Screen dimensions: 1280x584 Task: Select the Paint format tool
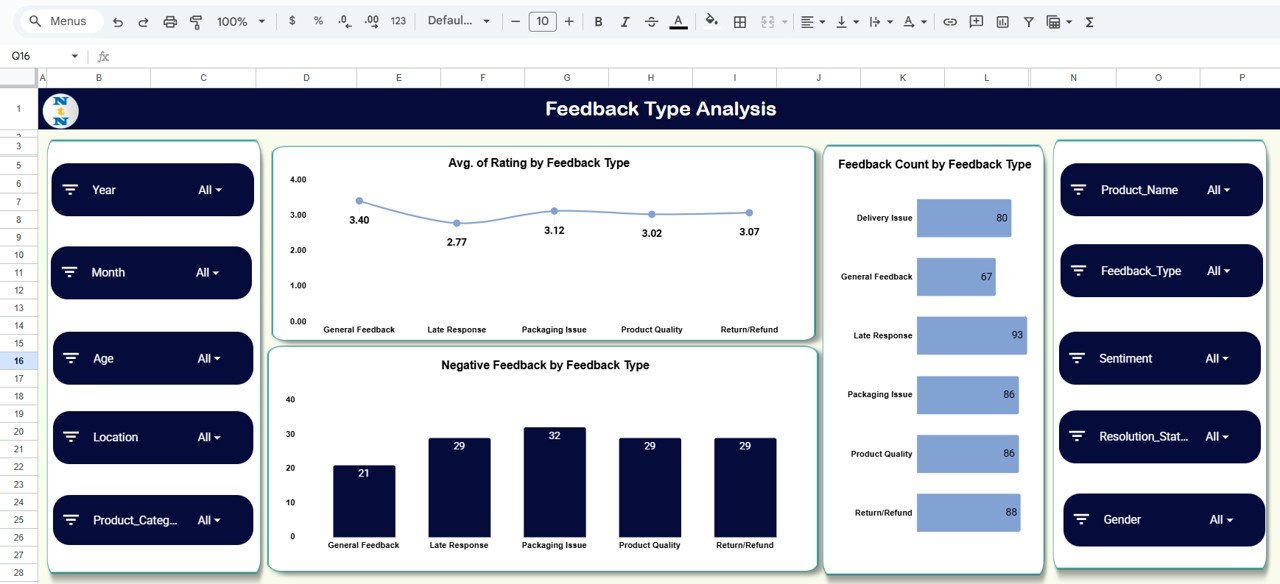point(195,21)
